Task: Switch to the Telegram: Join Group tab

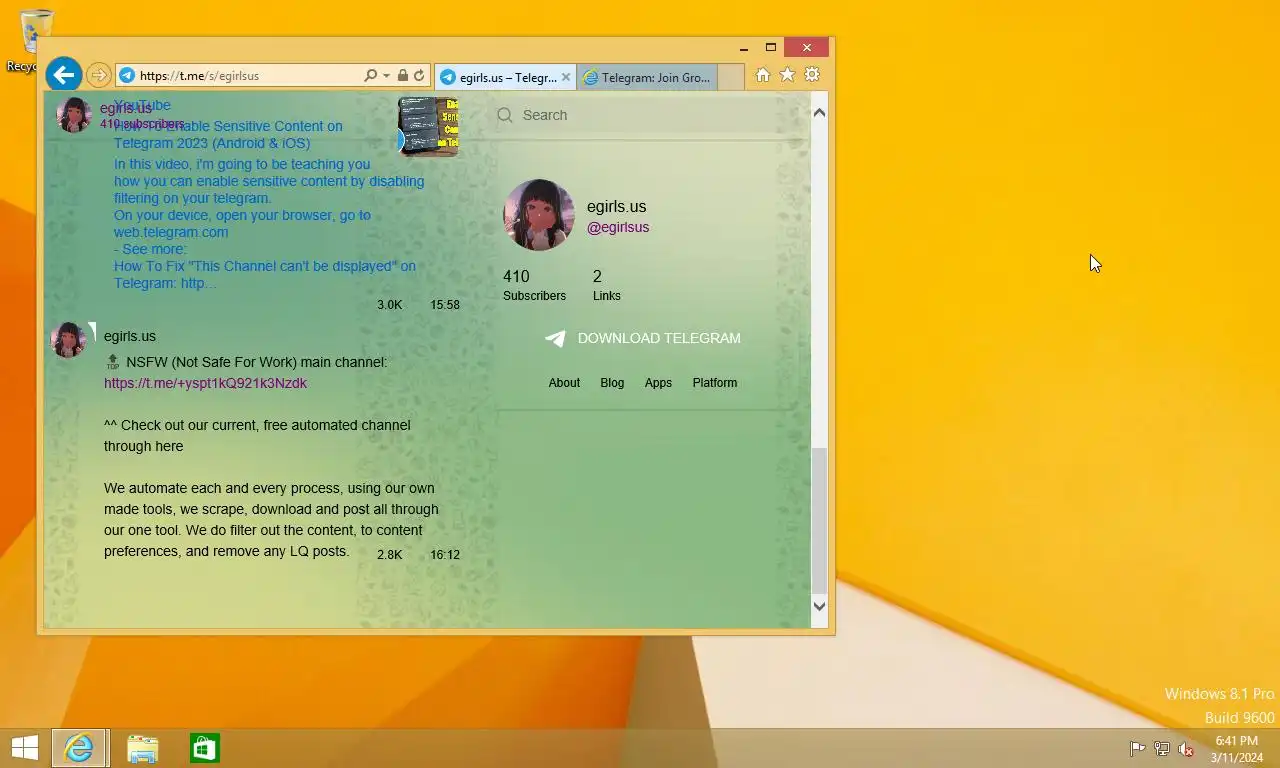Action: (647, 77)
